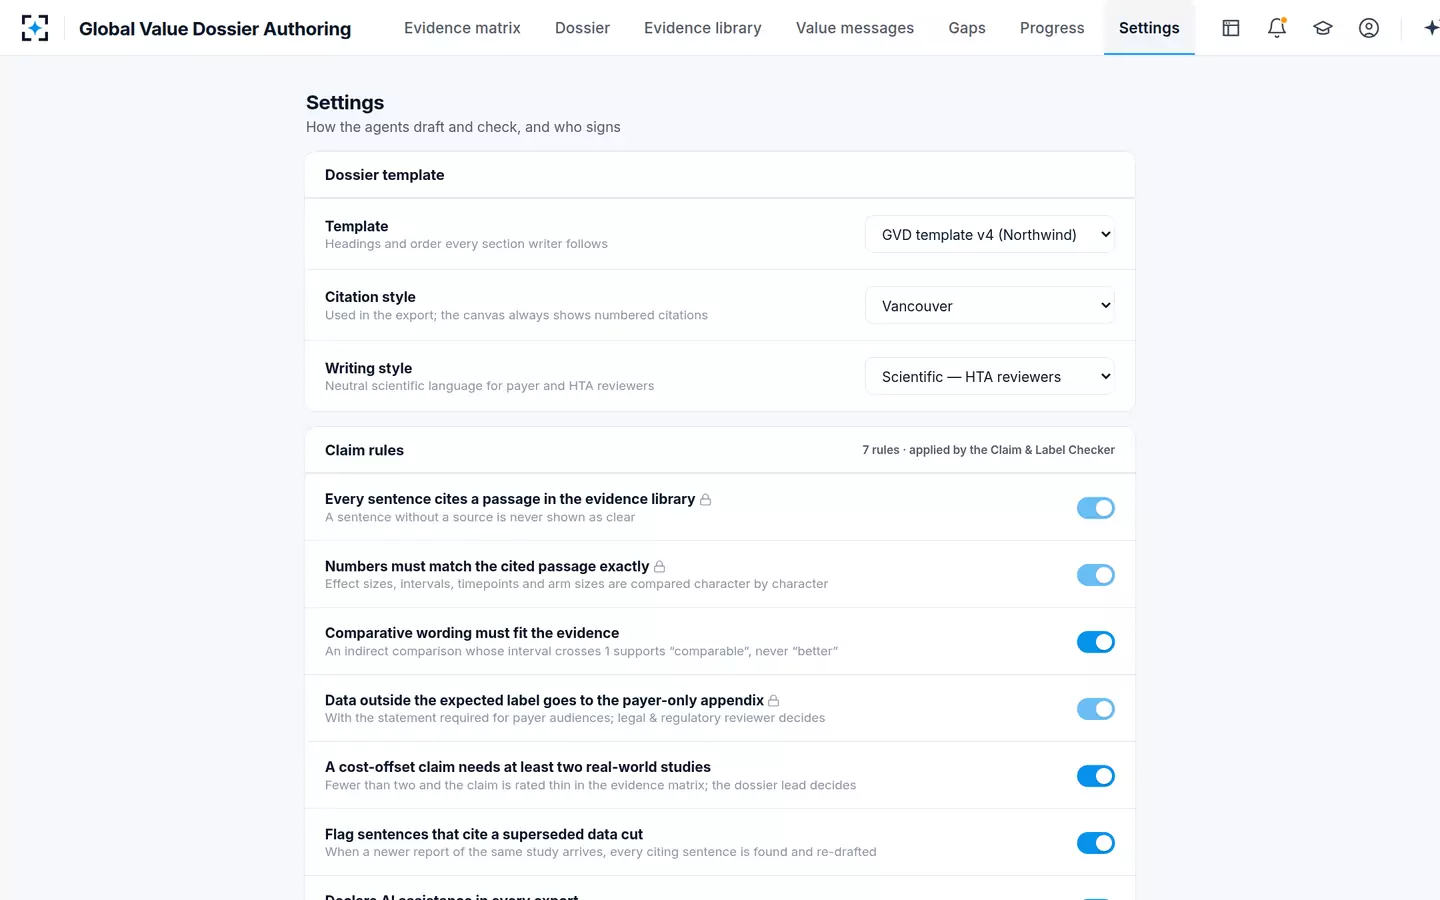This screenshot has width=1440, height=900.
Task: Disable 'Flag sentences that cite a superseded data cut'
Action: pyautogui.click(x=1096, y=843)
